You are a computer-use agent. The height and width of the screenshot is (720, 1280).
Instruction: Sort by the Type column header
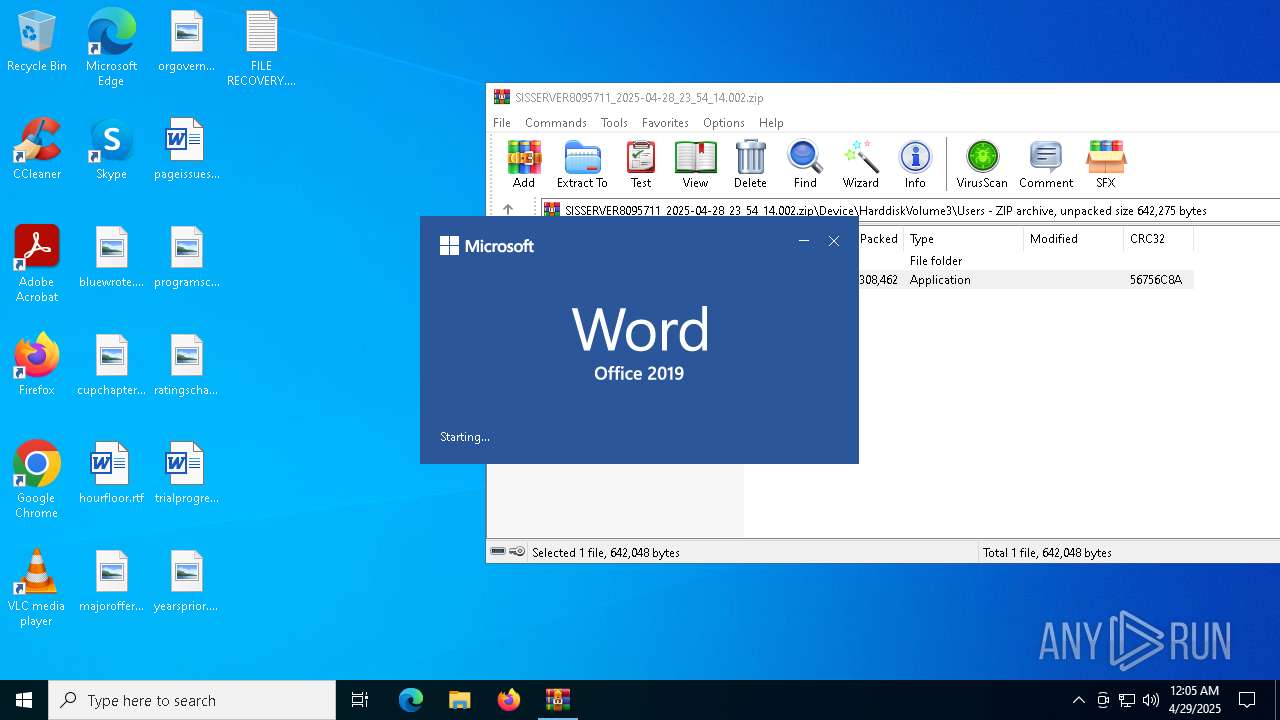964,239
